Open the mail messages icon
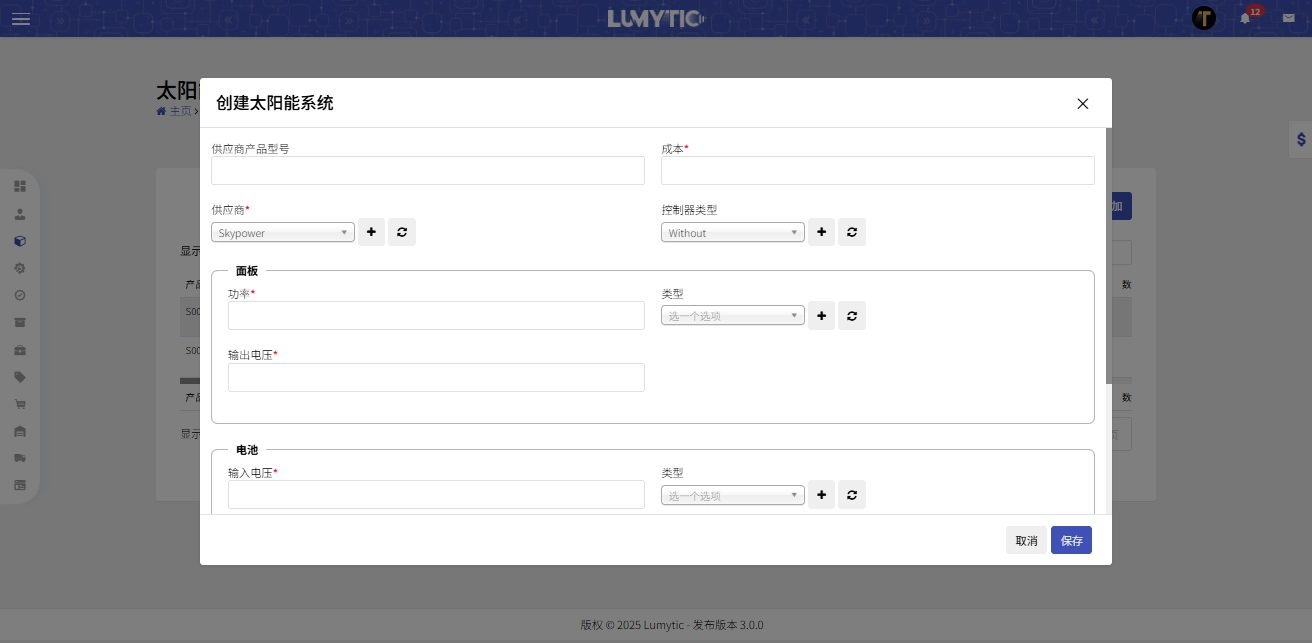This screenshot has height=643, width=1312. click(x=1288, y=18)
